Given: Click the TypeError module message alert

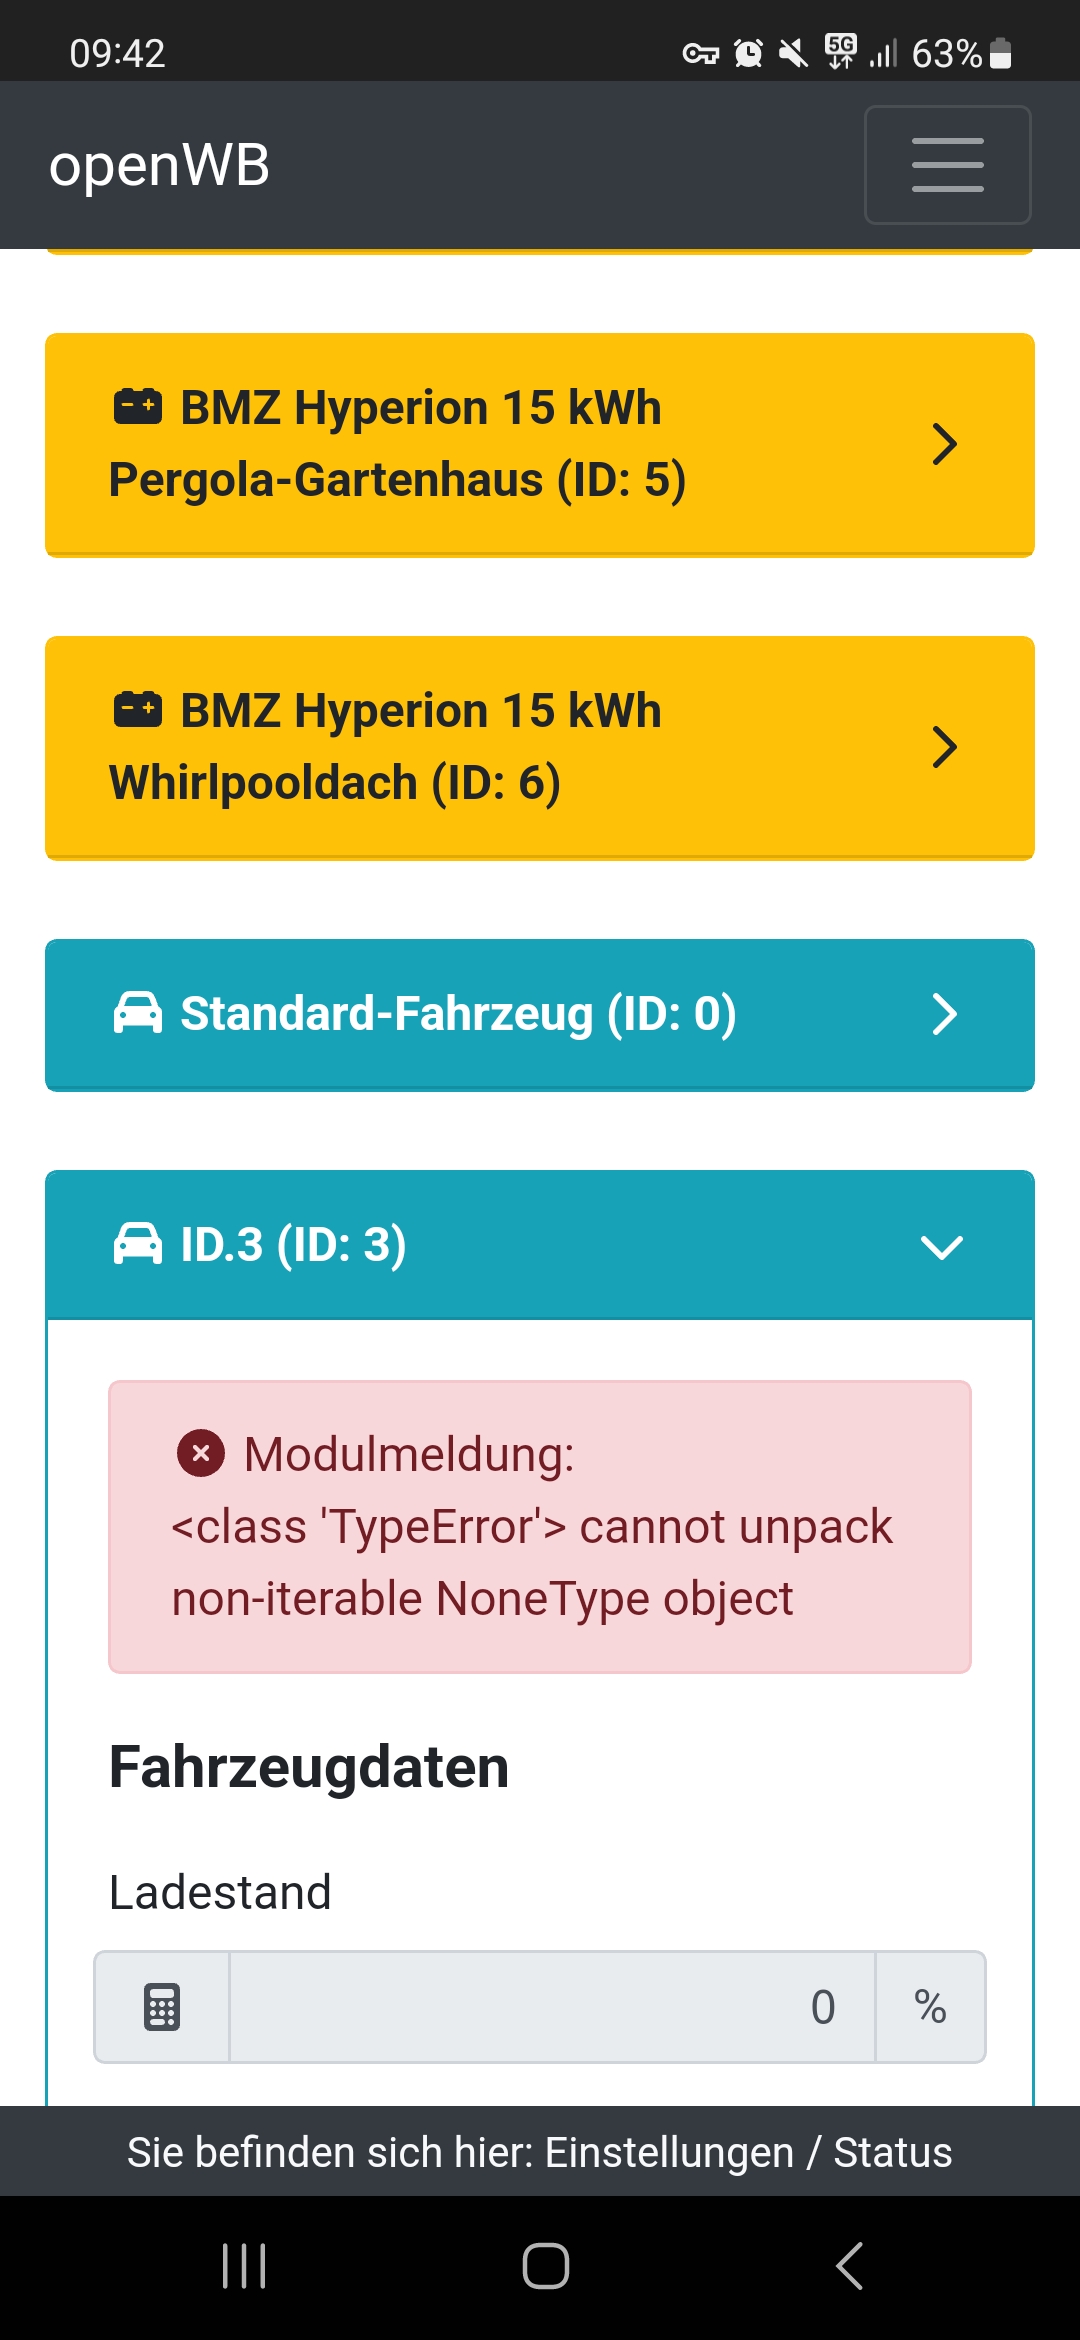Looking at the screenshot, I should tap(540, 1526).
